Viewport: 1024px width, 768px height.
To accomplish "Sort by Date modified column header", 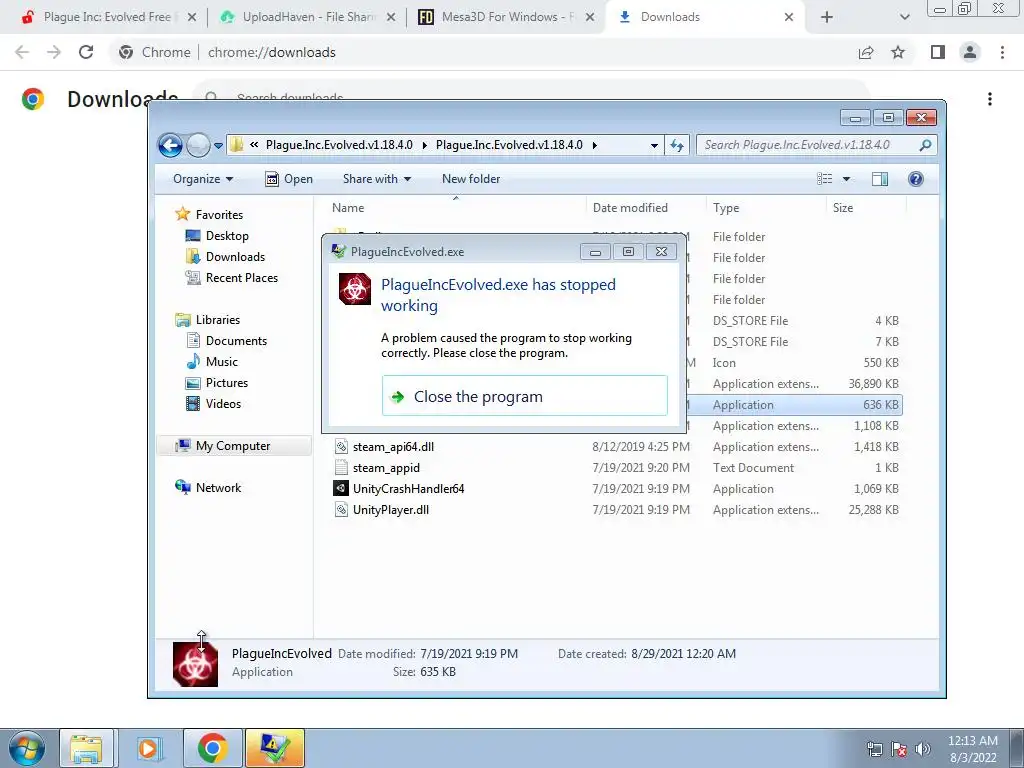I will (630, 208).
